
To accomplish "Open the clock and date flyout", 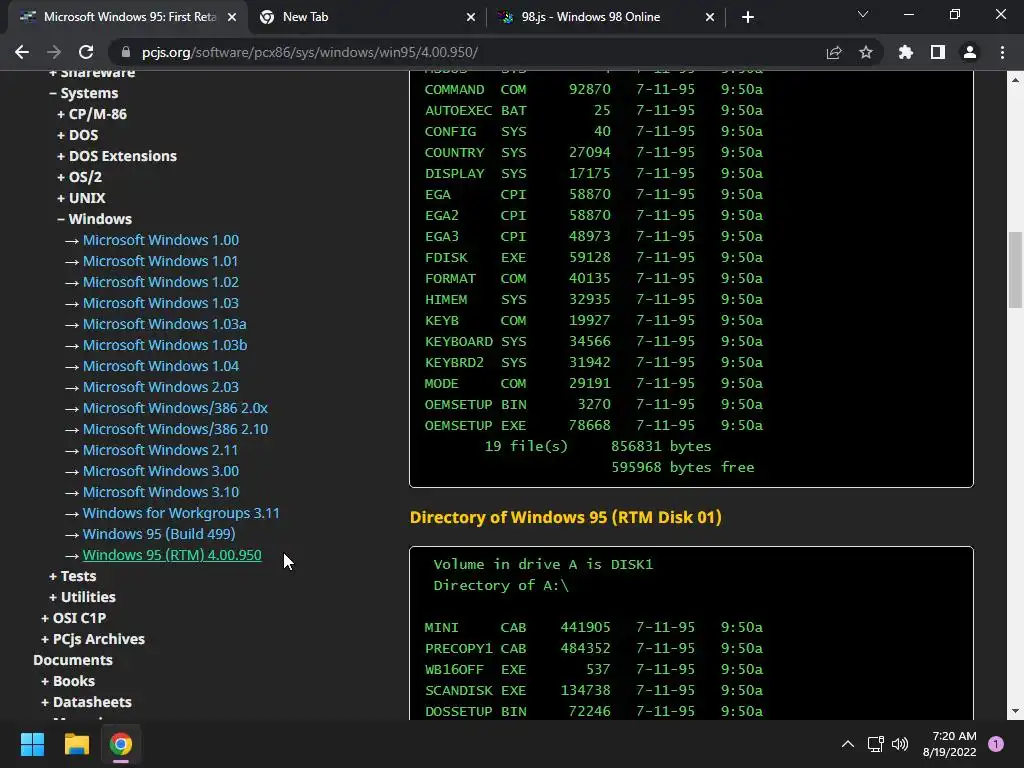I will click(950, 744).
